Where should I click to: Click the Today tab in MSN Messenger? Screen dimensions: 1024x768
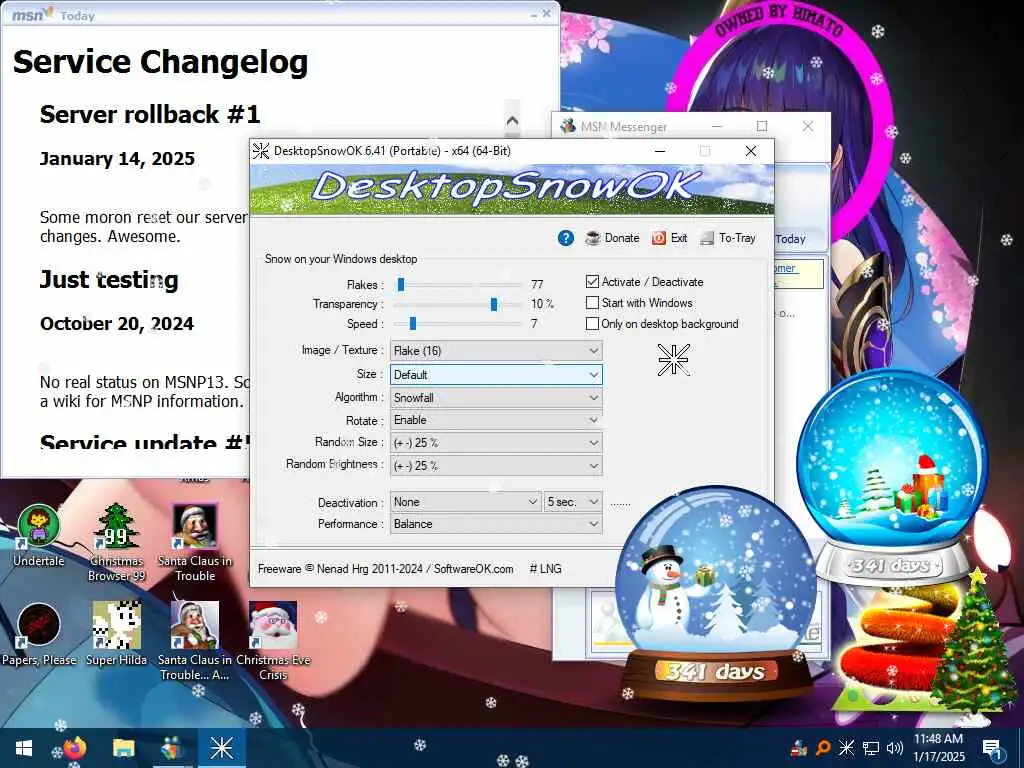pyautogui.click(x=791, y=239)
